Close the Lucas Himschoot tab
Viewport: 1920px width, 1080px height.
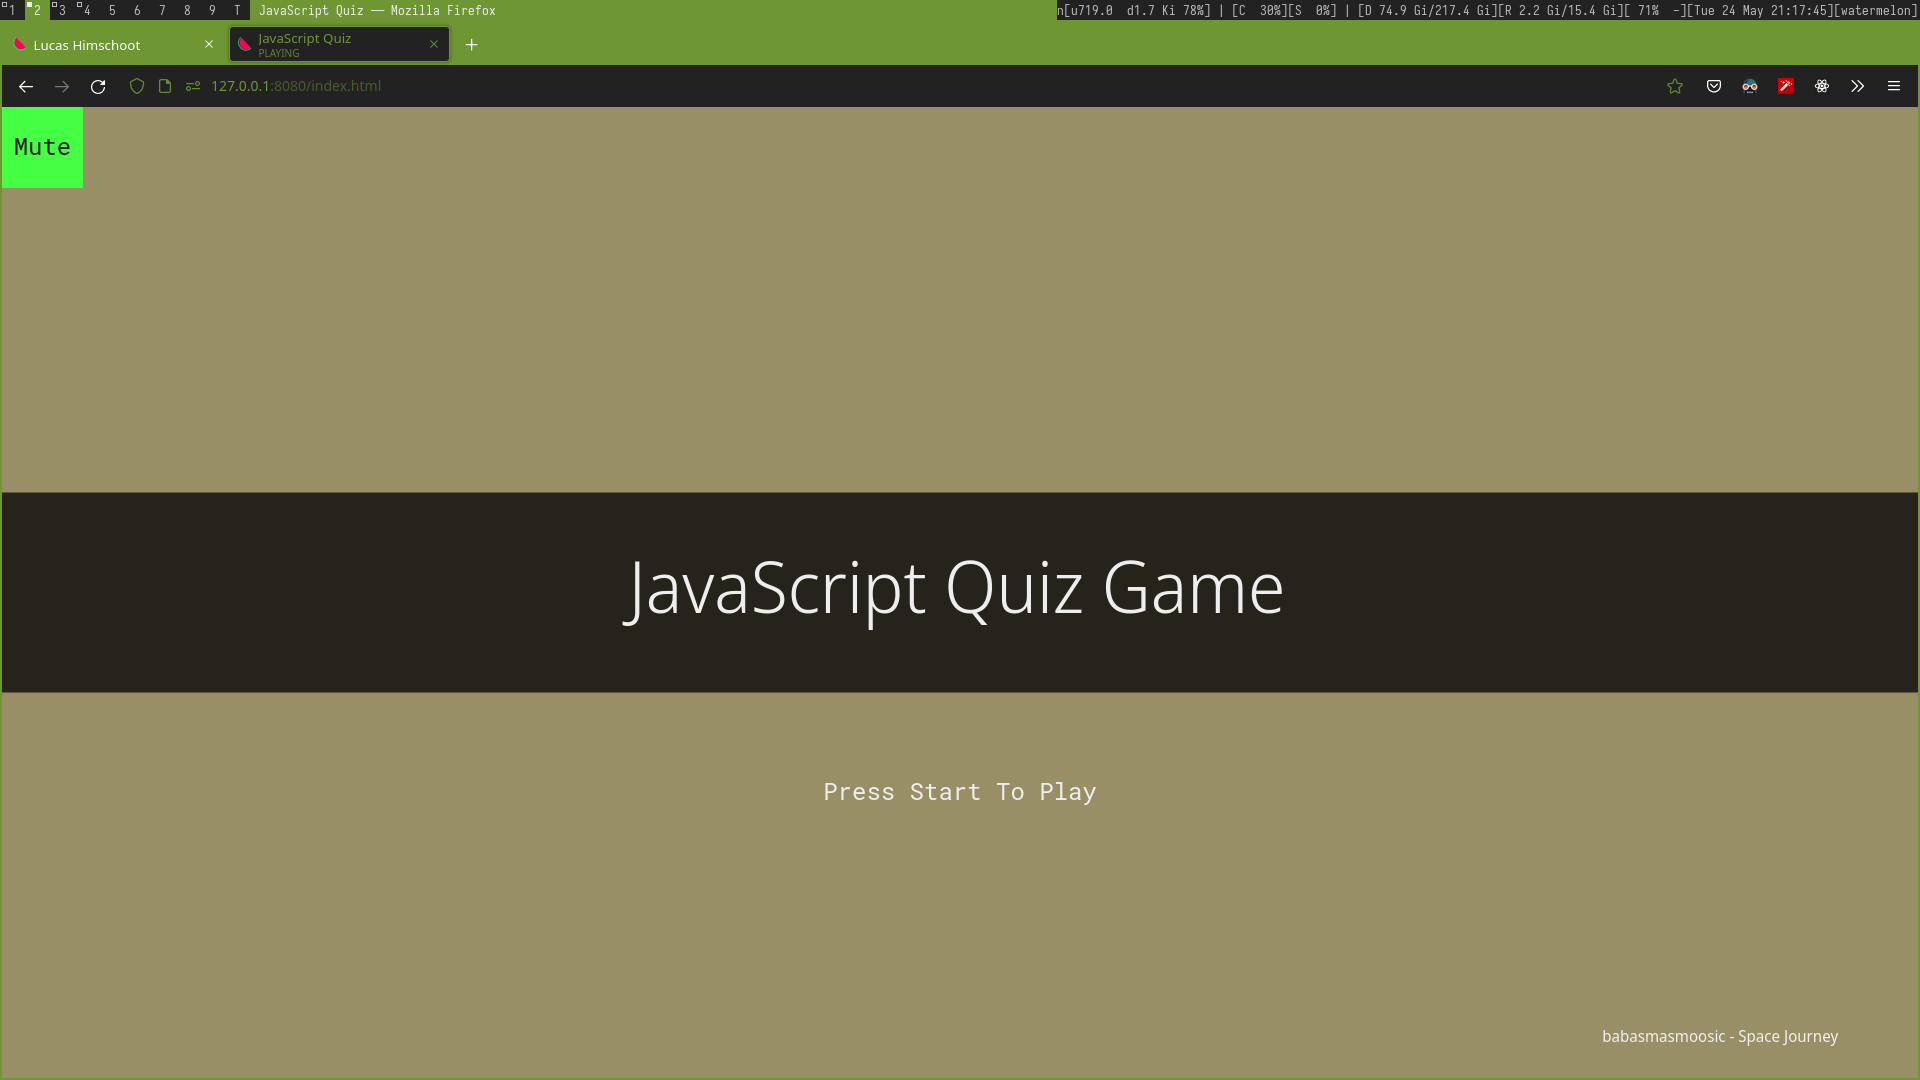point(209,45)
